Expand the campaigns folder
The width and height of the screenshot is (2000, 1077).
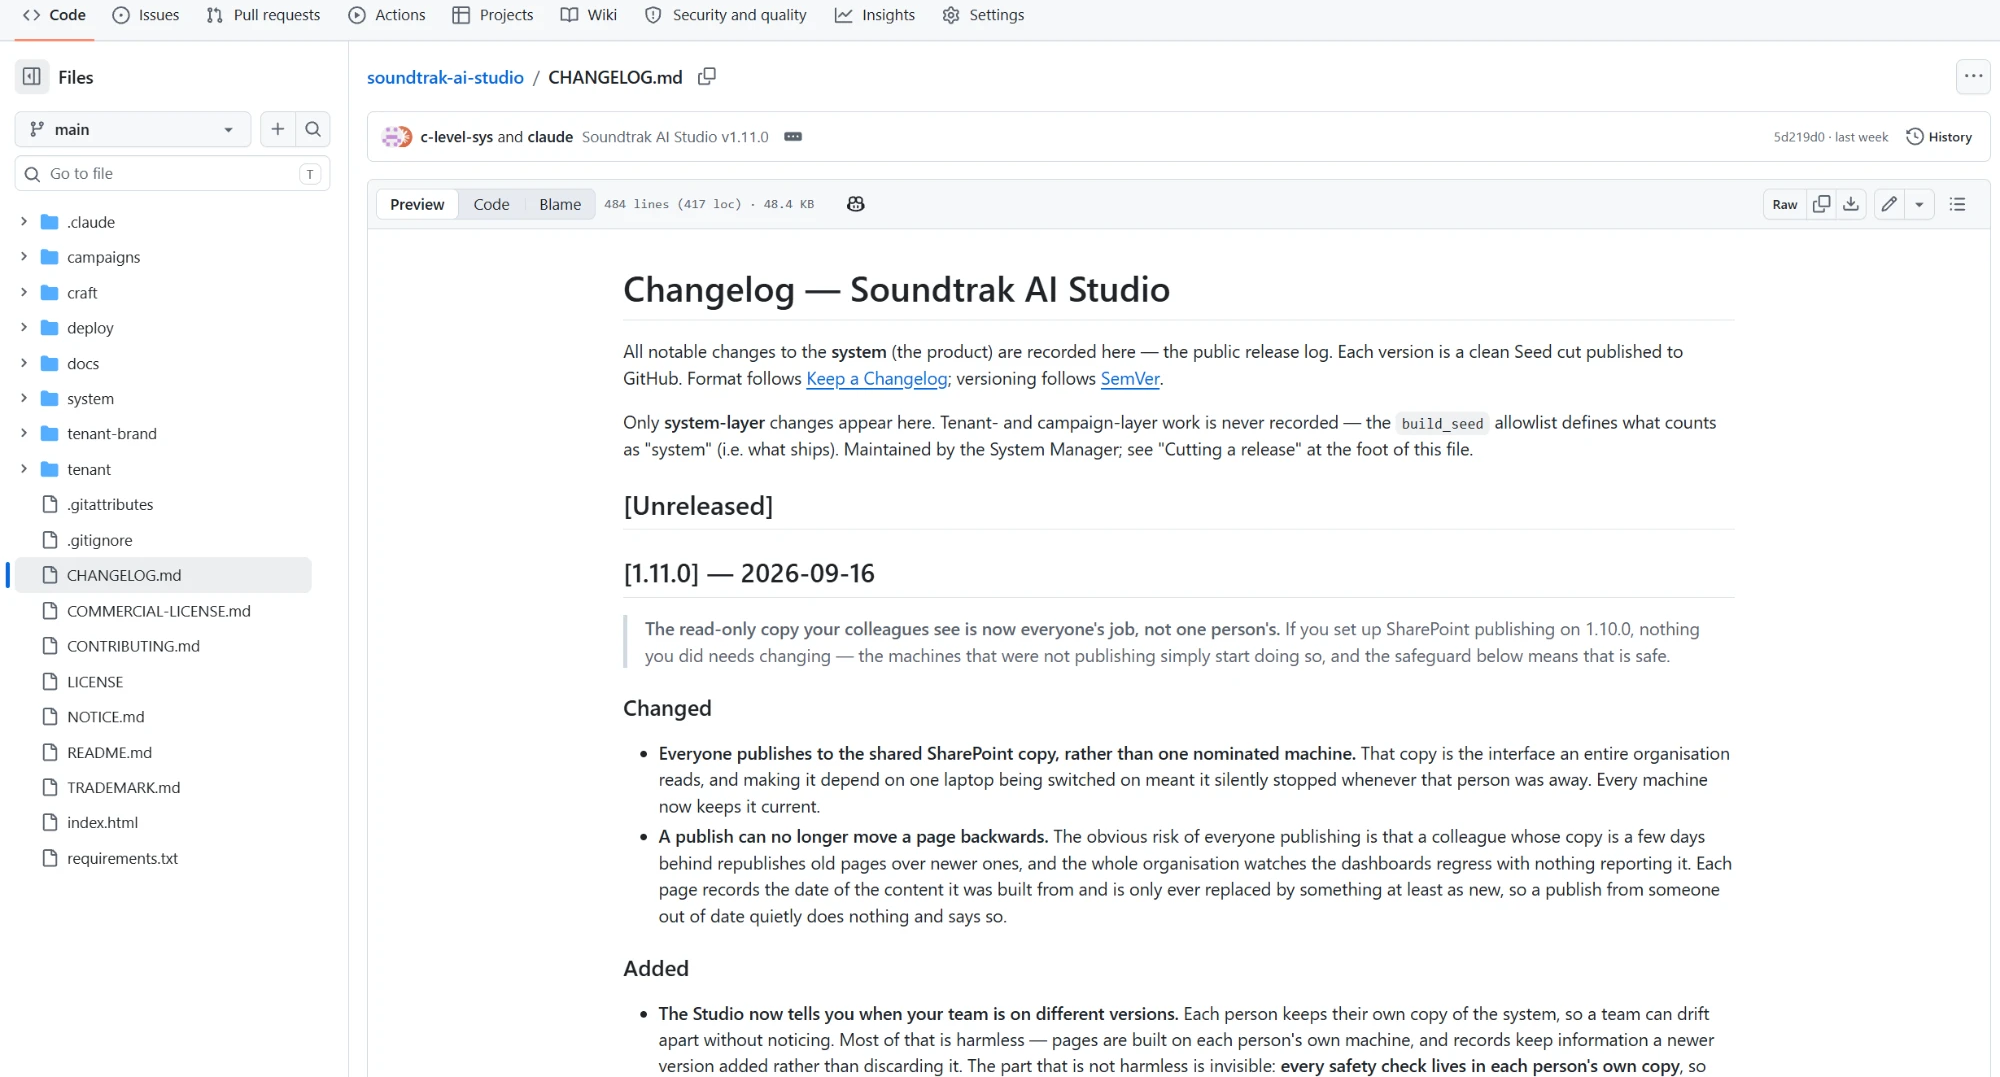click(24, 257)
